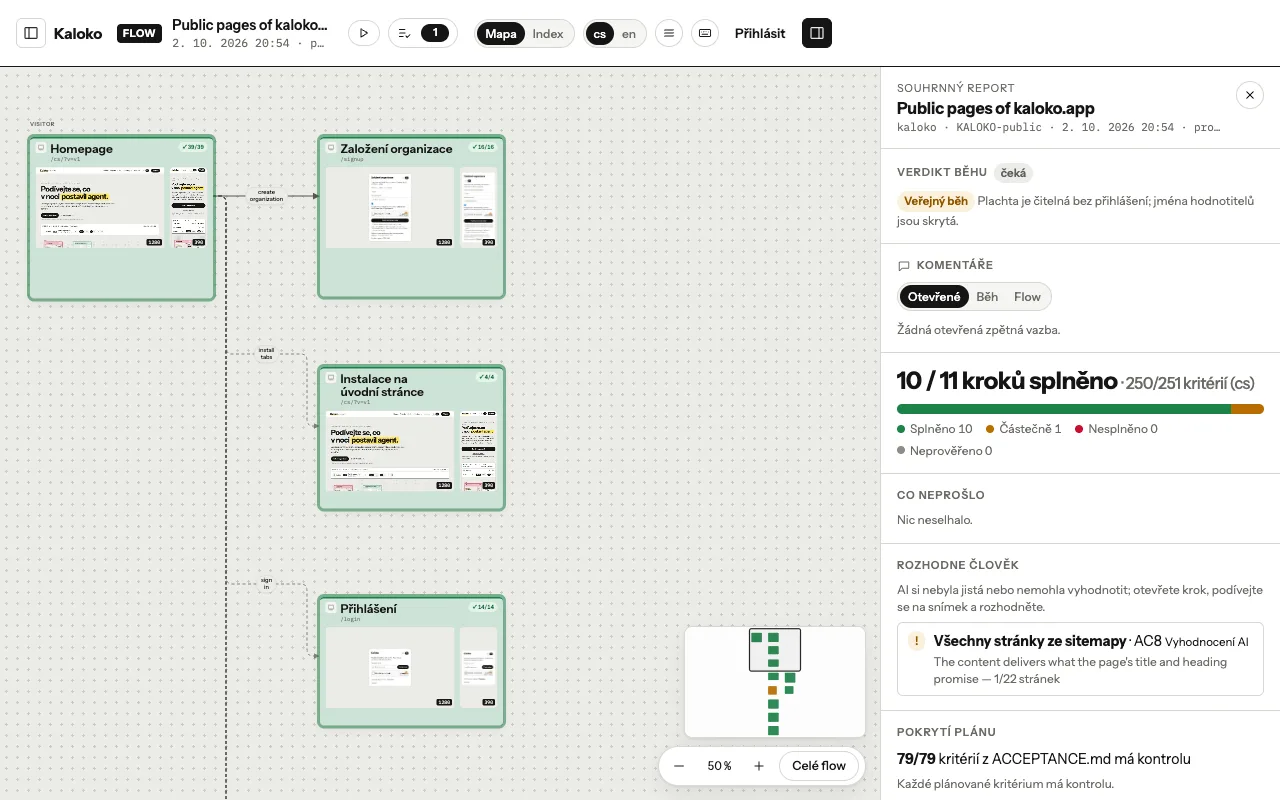Click the 50 % zoom level value
Image resolution: width=1280 pixels, height=800 pixels.
(x=719, y=766)
